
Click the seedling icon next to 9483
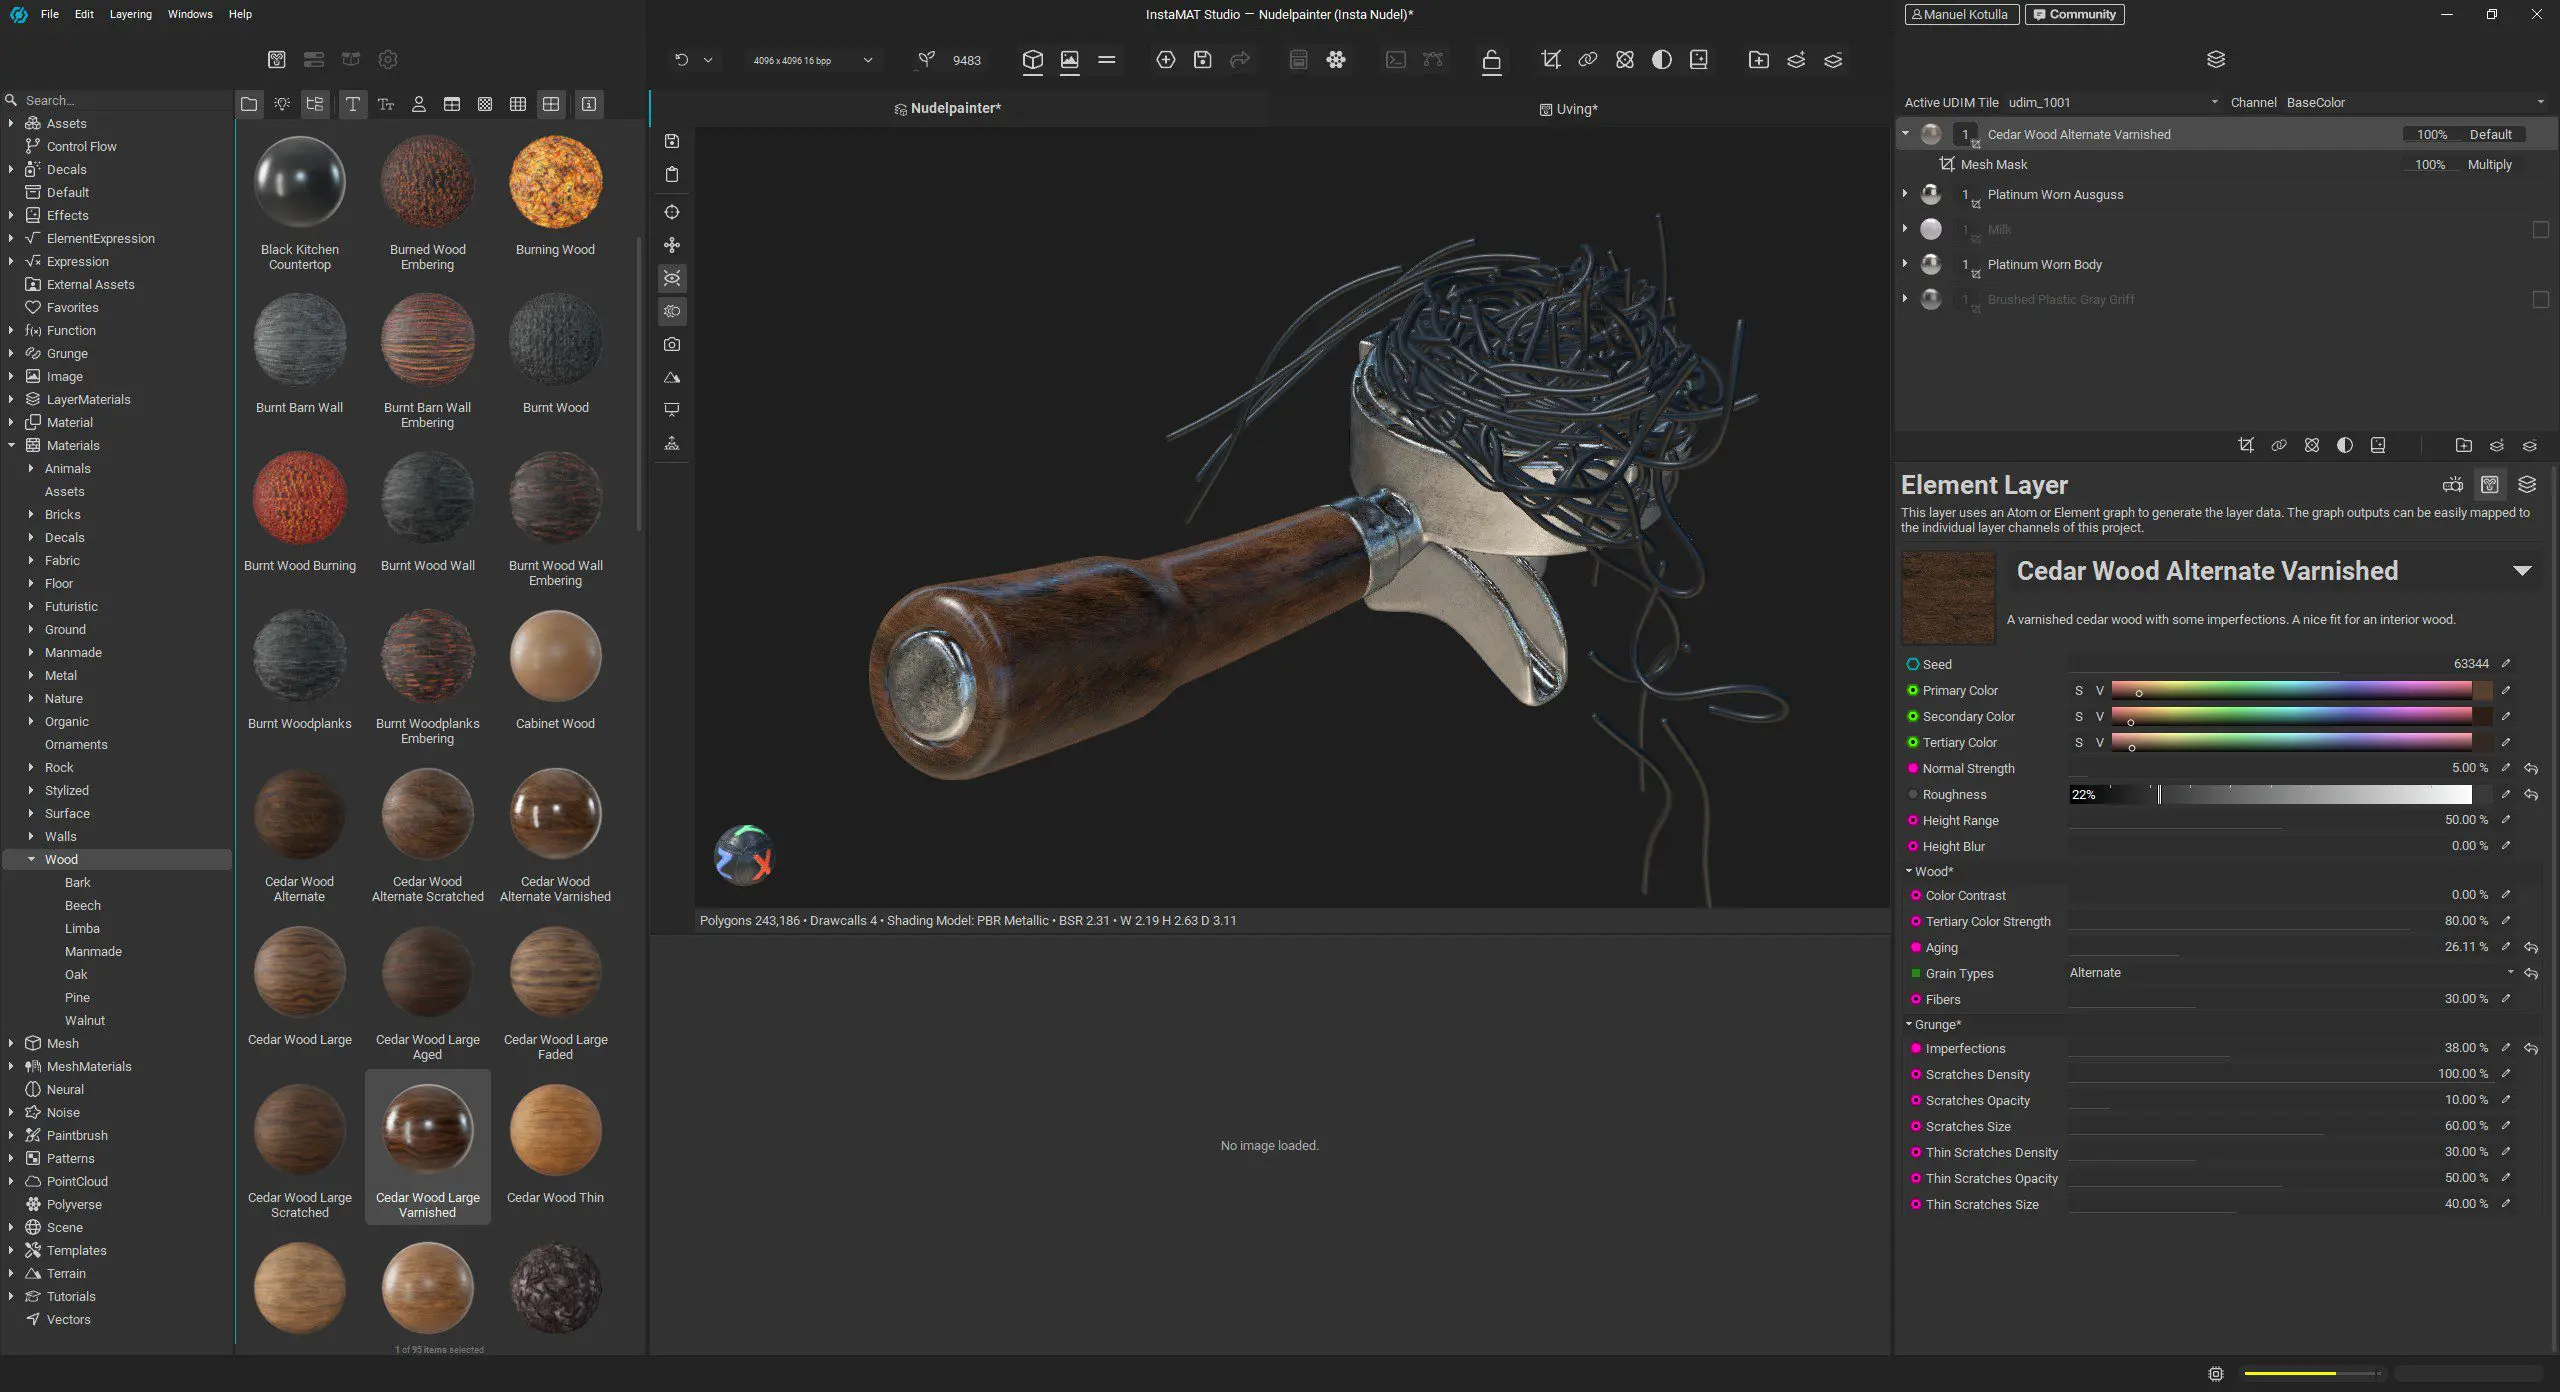click(x=926, y=60)
